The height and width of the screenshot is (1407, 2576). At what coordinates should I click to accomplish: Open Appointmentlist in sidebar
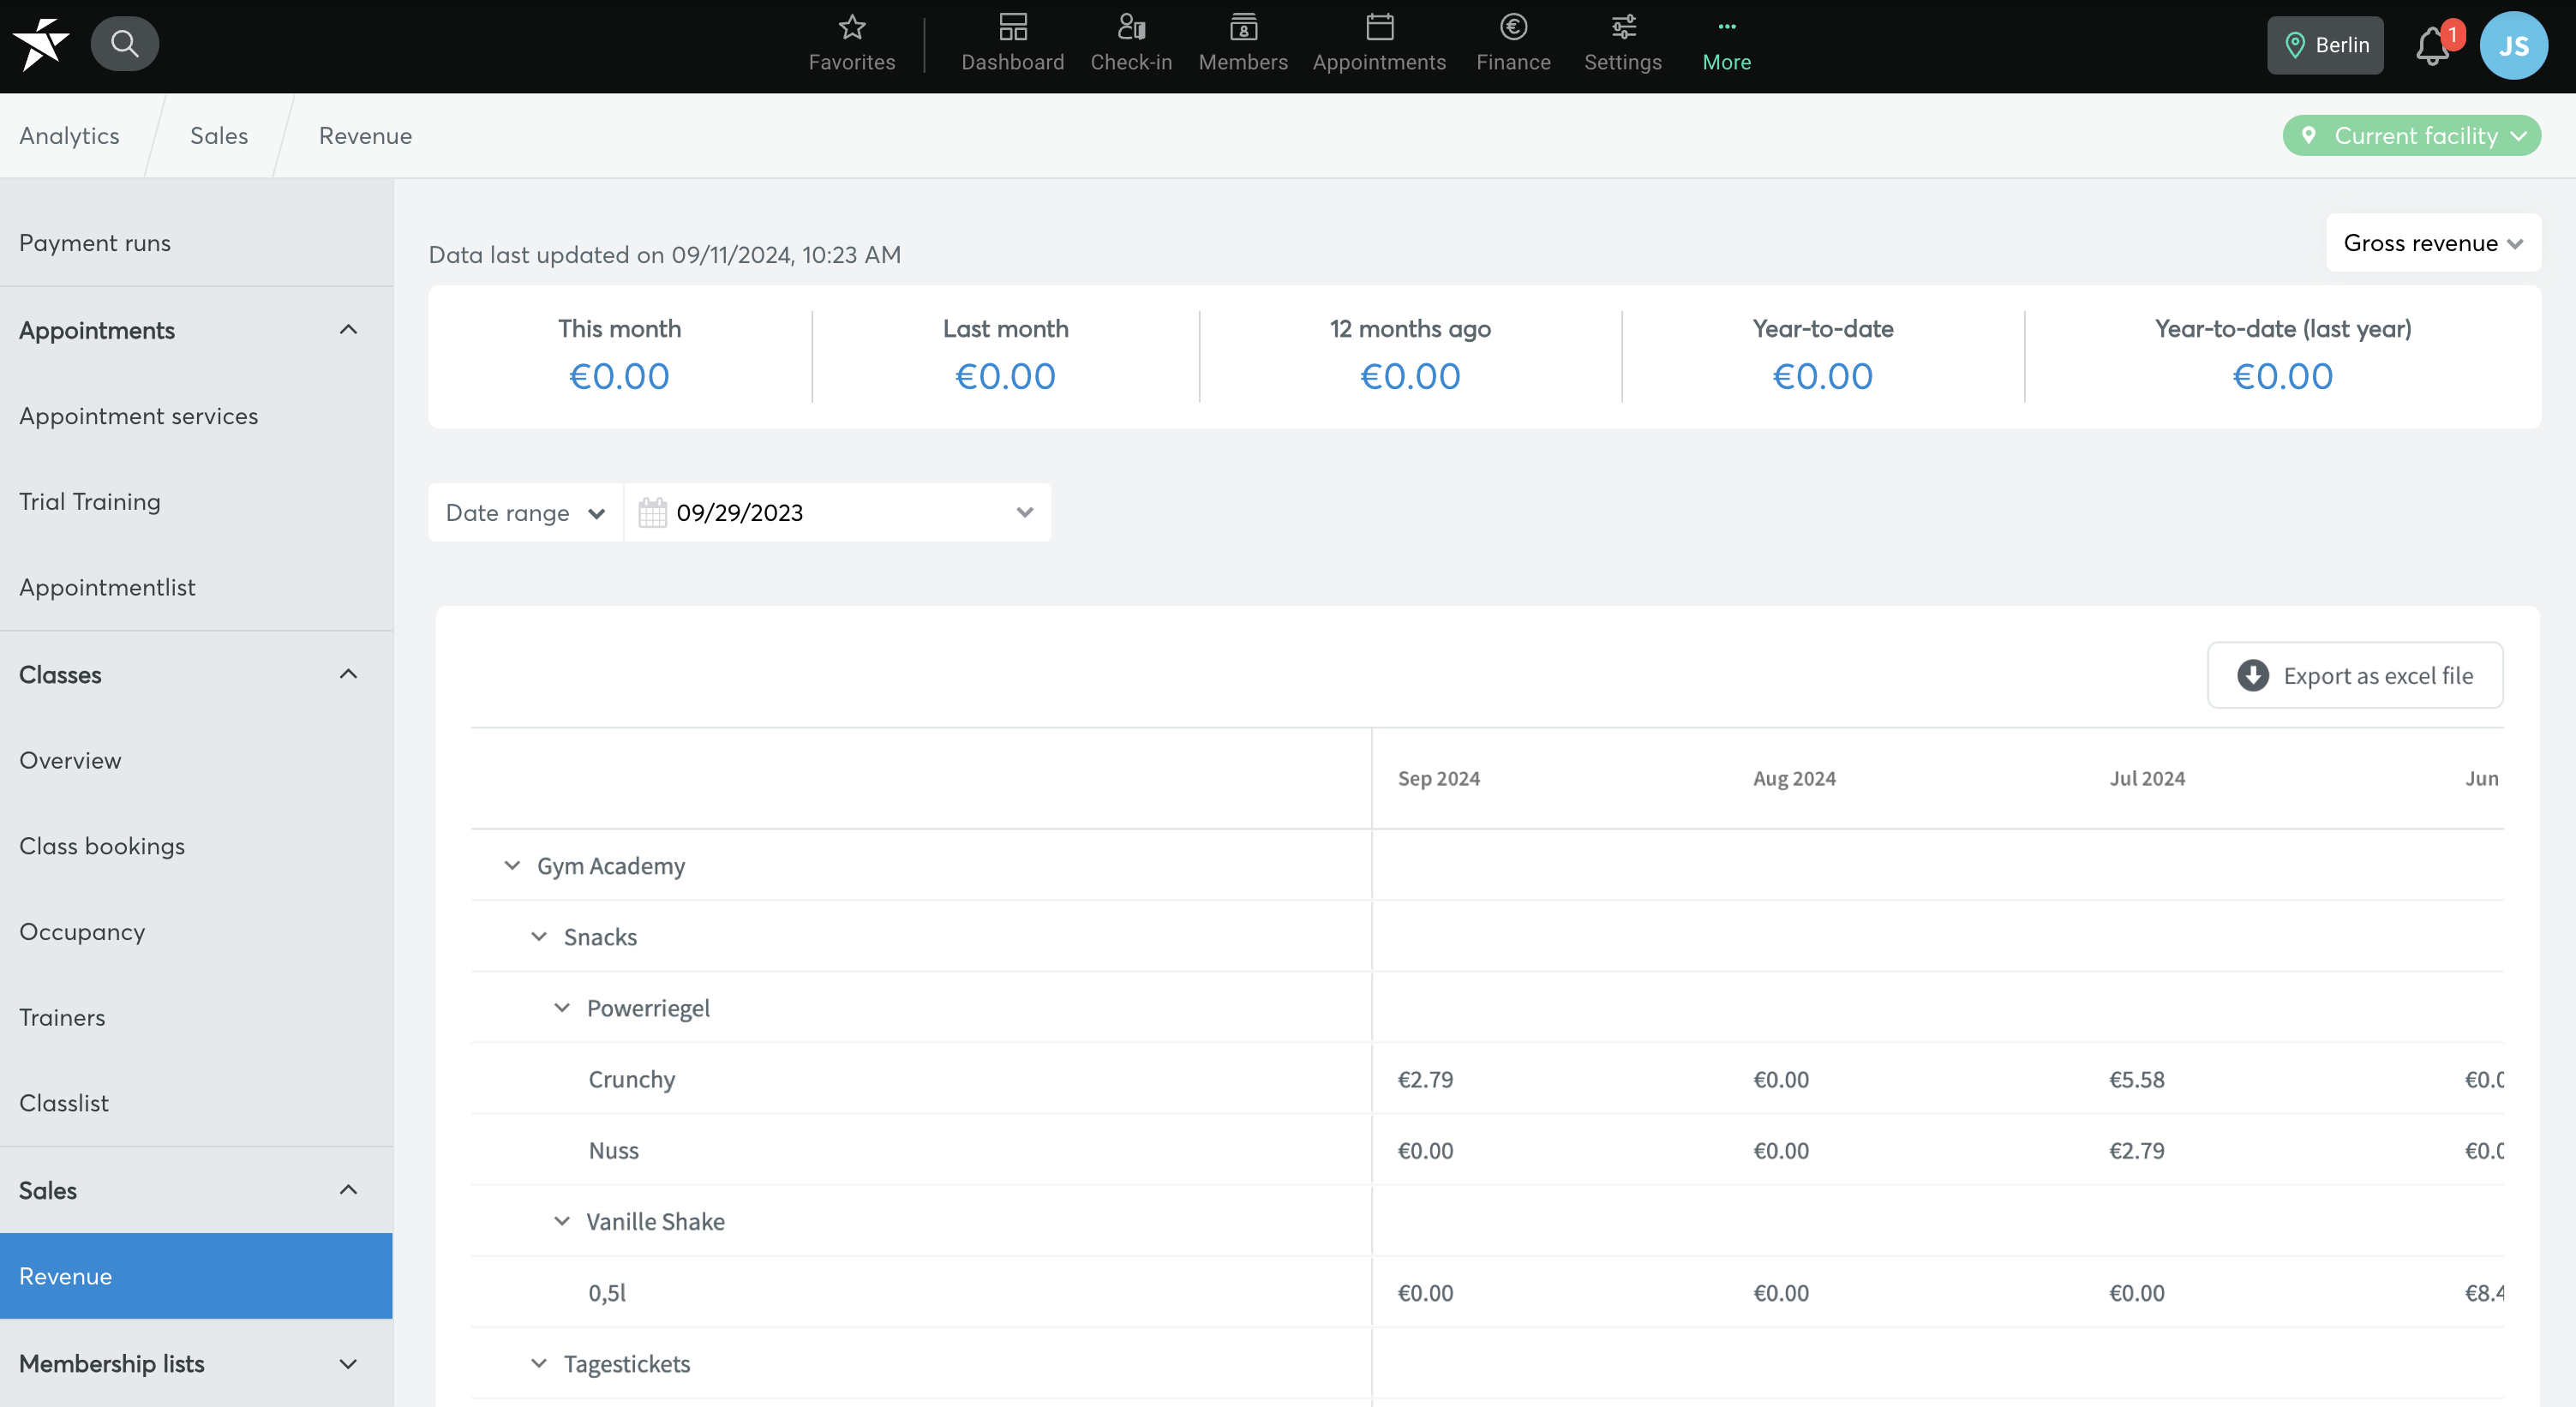click(196, 587)
